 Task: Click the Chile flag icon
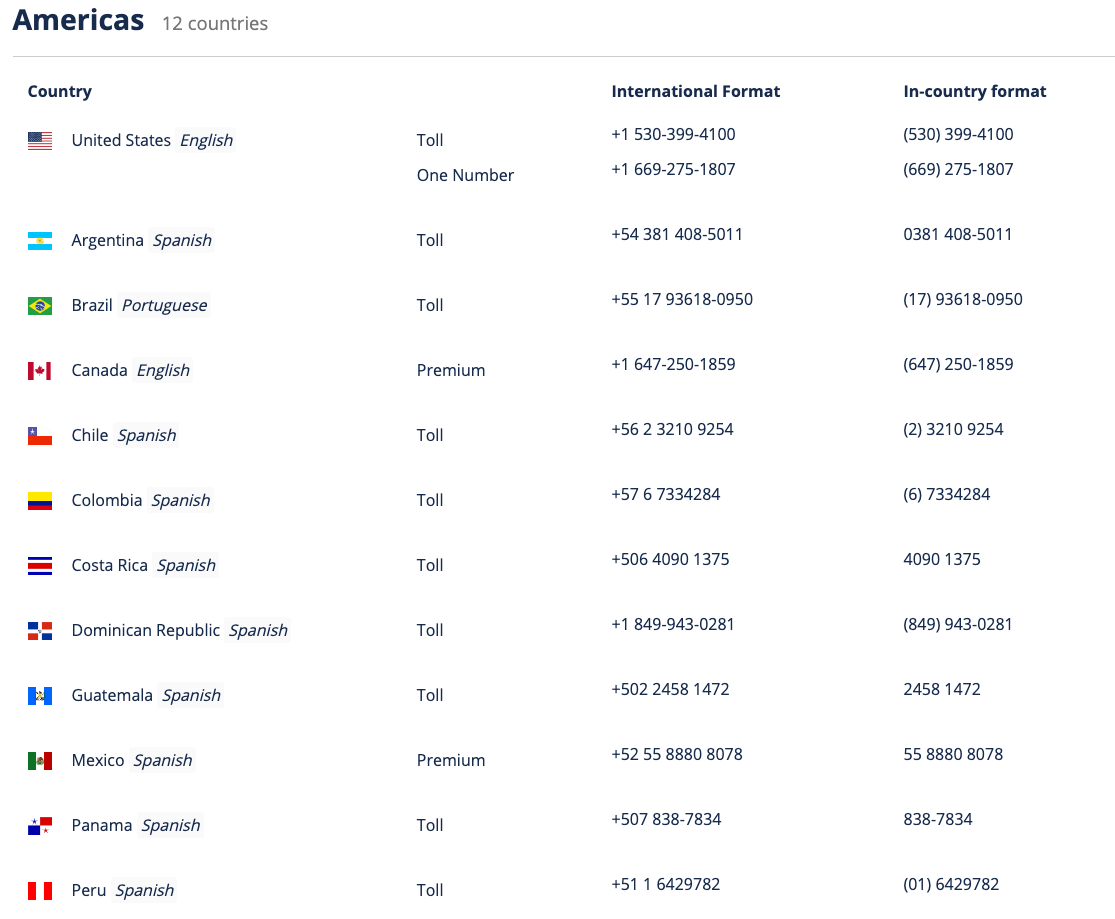[x=40, y=436]
